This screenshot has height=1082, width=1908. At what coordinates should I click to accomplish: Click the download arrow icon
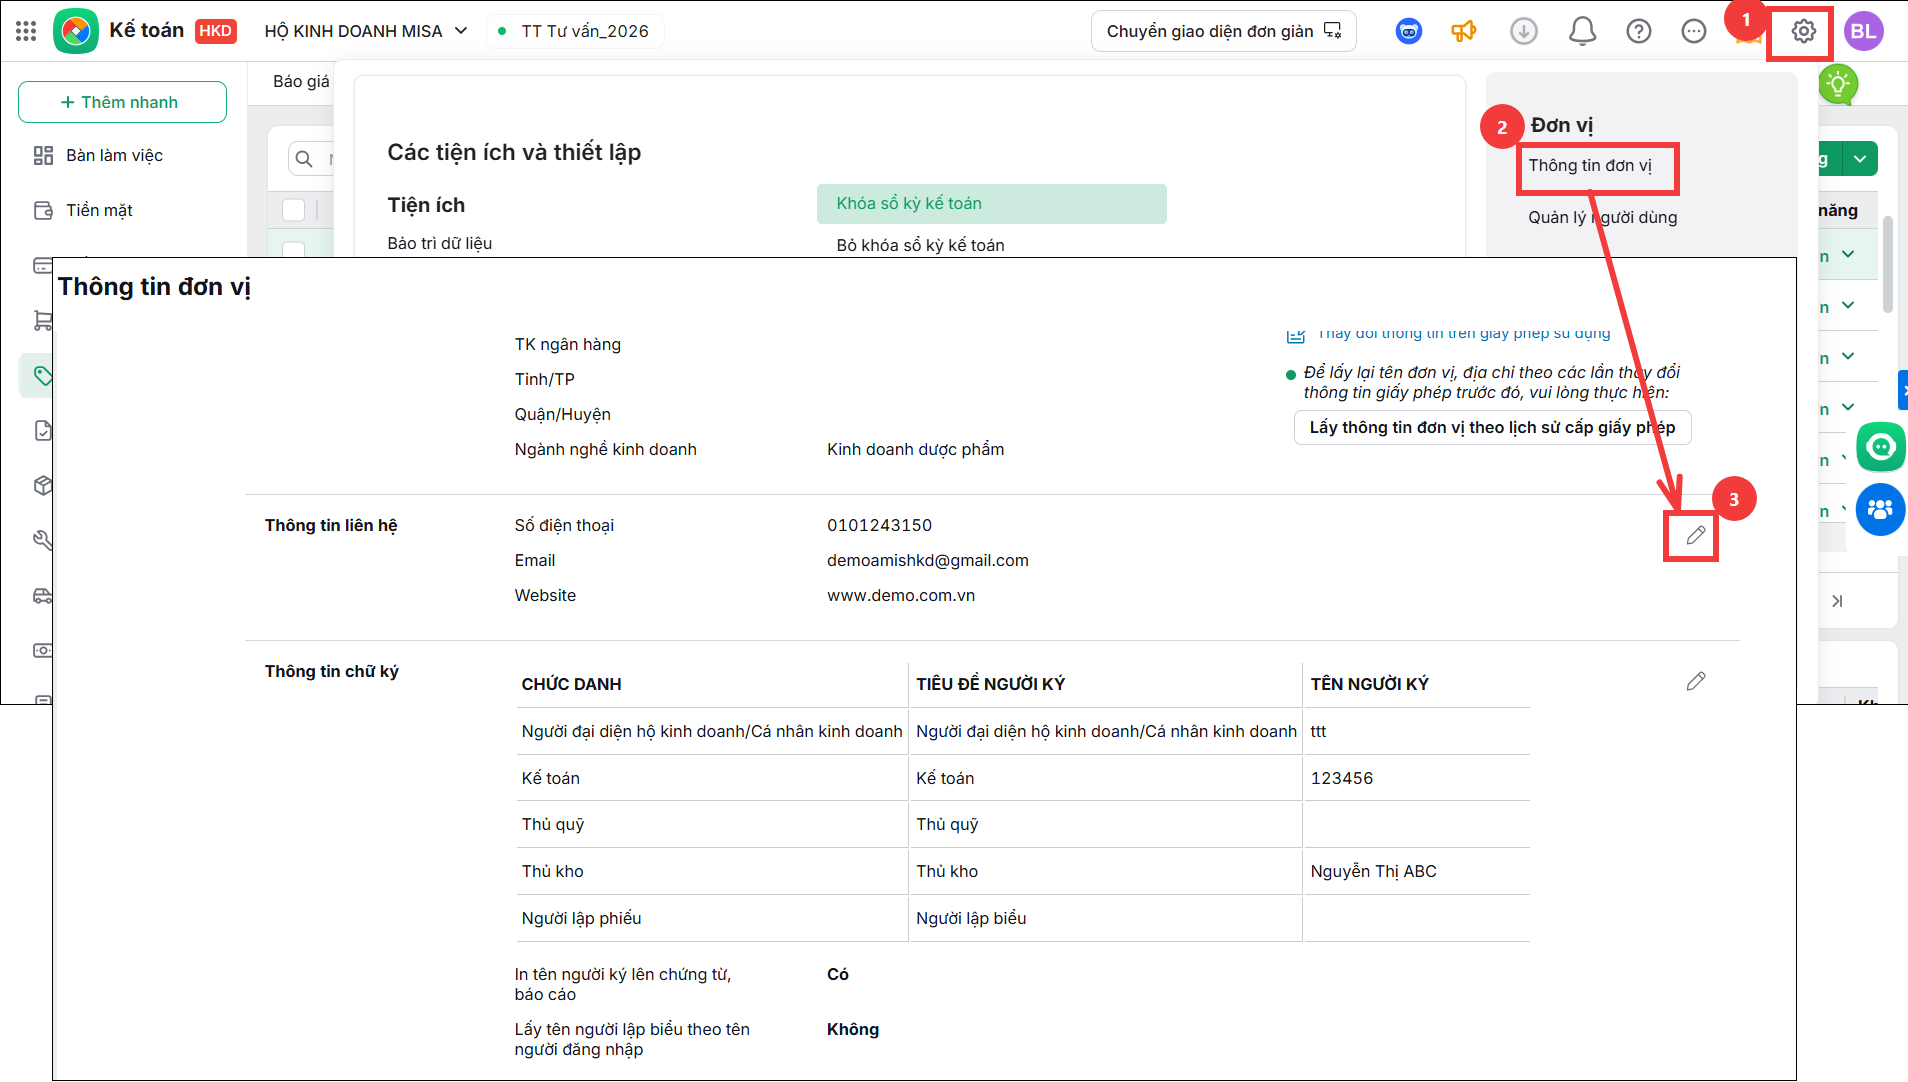point(1523,31)
